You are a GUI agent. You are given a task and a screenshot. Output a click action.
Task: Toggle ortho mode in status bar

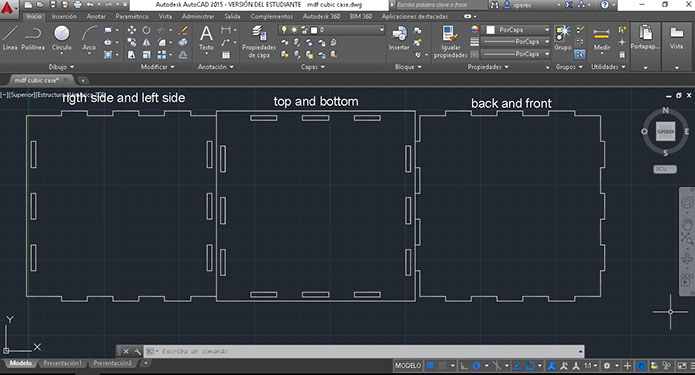464,366
